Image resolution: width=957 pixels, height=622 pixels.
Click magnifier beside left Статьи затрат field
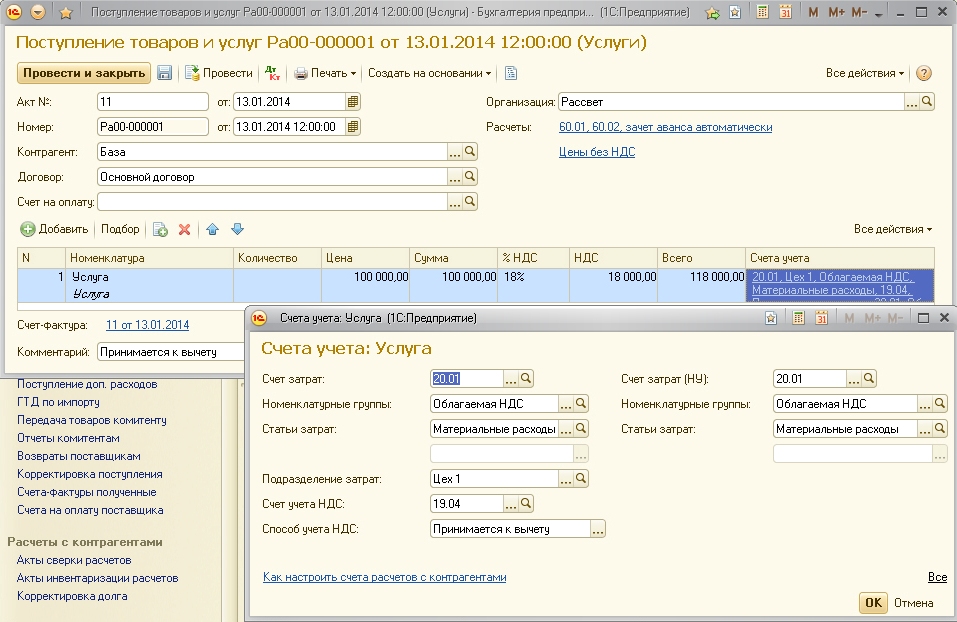[581, 429]
